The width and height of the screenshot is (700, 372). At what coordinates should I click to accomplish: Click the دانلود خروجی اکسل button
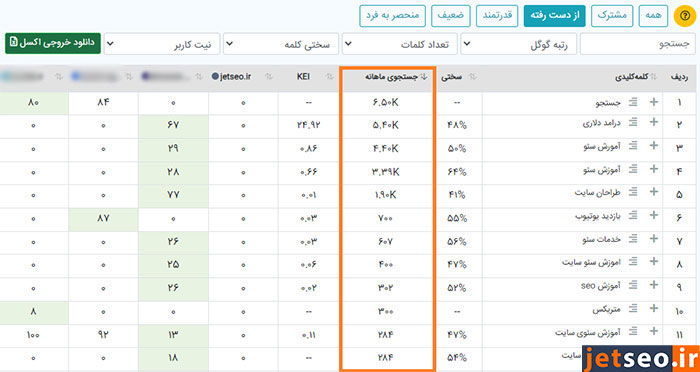tap(53, 43)
